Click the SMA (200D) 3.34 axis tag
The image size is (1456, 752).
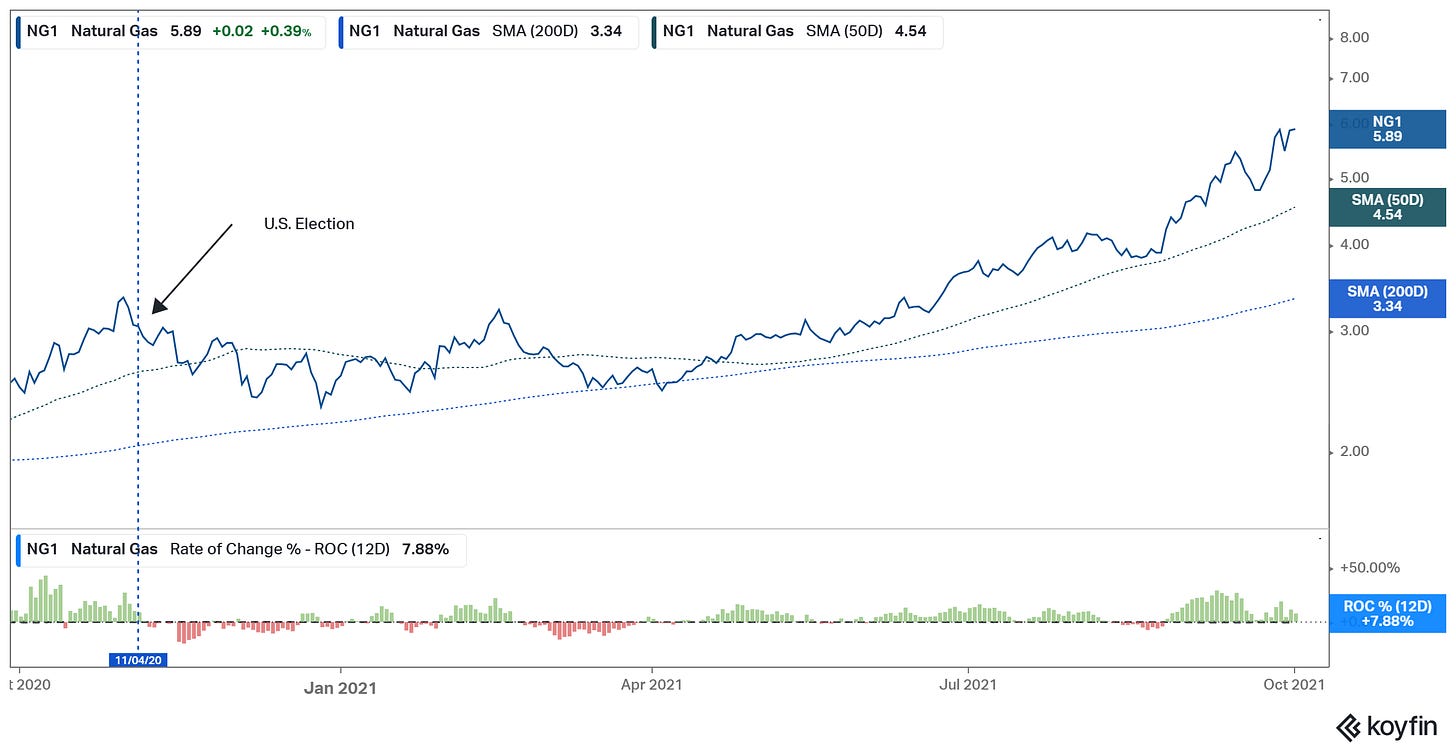[x=1387, y=298]
